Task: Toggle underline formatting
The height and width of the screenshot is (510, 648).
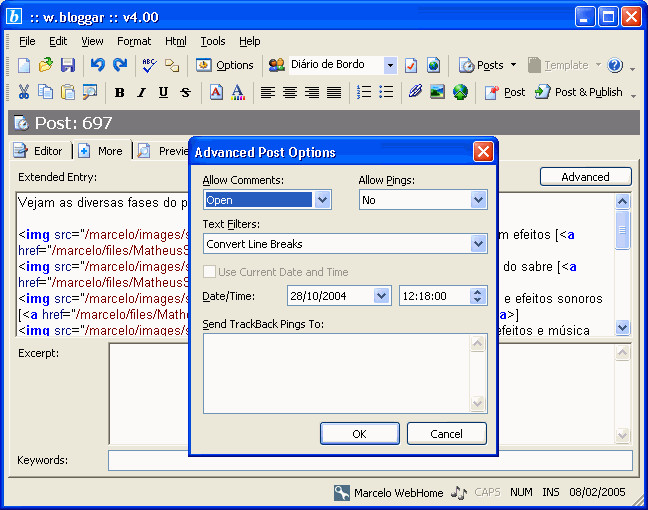Action: (164, 92)
